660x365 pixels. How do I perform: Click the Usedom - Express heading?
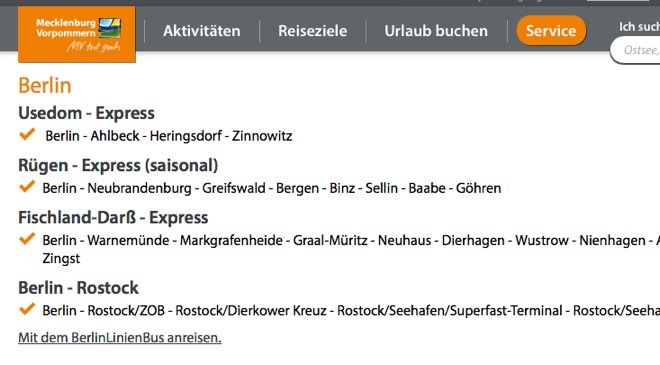pyautogui.click(x=86, y=113)
